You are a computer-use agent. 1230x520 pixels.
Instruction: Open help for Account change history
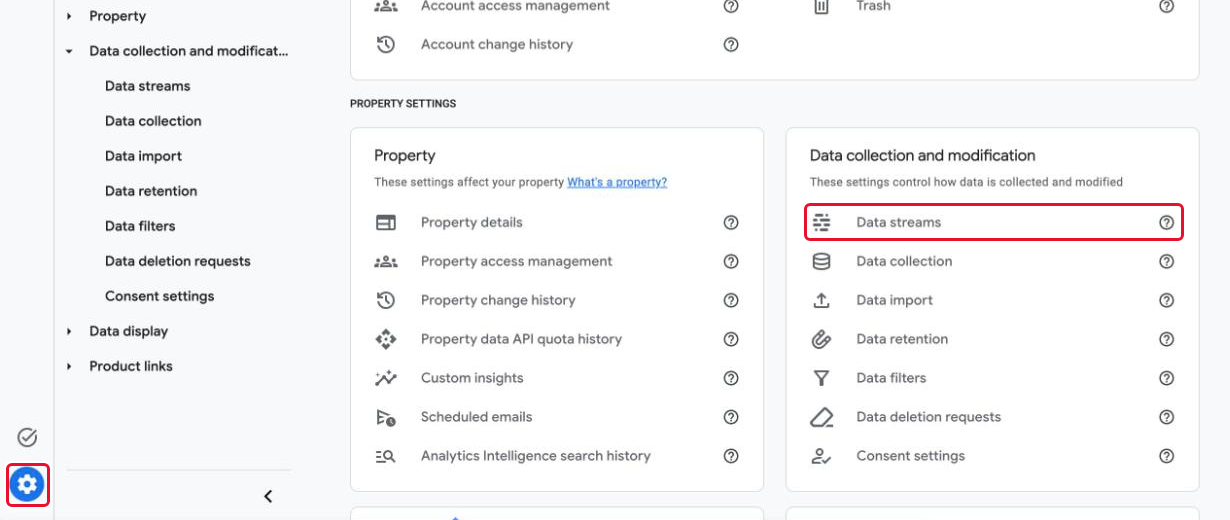pos(731,44)
